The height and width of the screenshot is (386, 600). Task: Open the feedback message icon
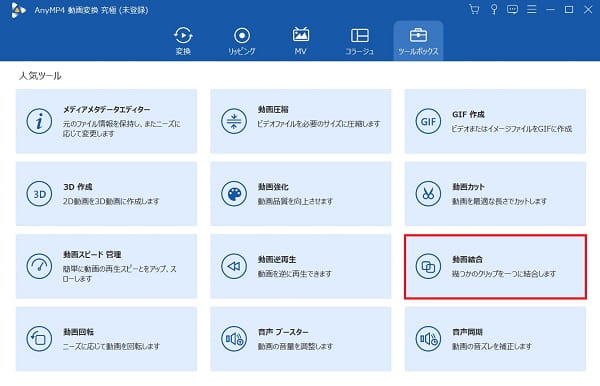click(x=512, y=9)
